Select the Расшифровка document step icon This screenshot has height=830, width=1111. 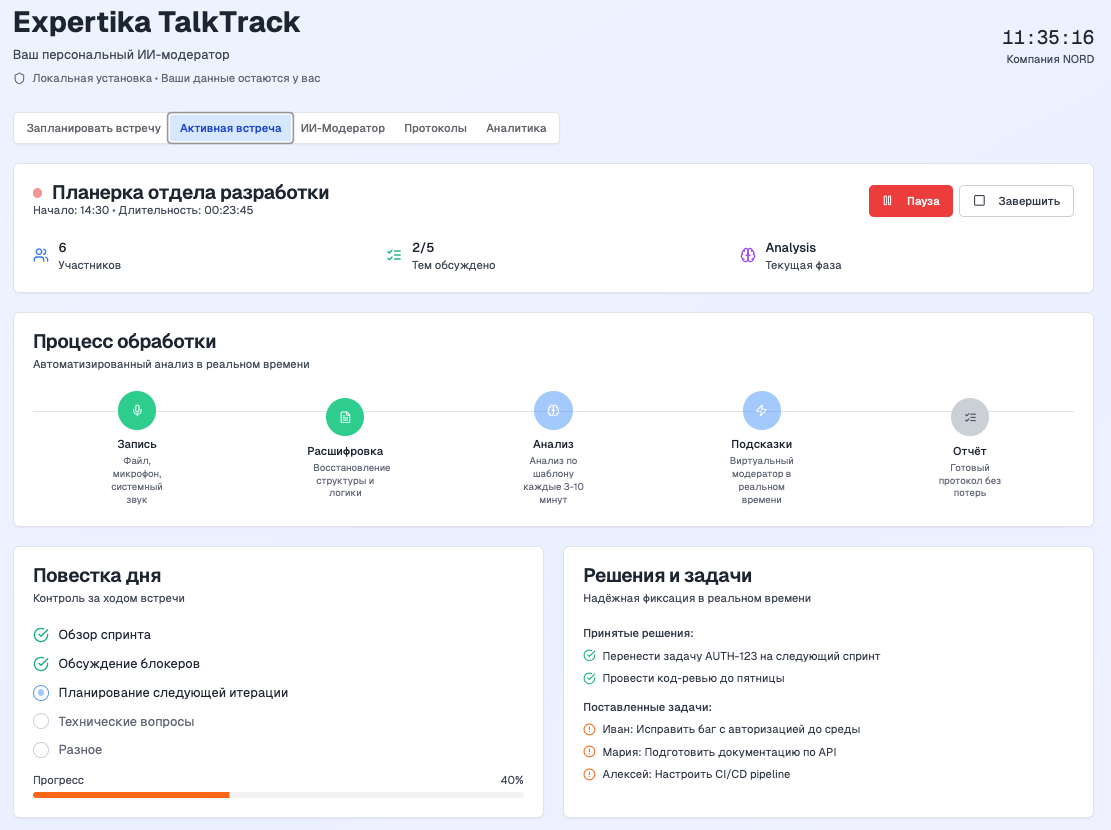click(x=345, y=417)
